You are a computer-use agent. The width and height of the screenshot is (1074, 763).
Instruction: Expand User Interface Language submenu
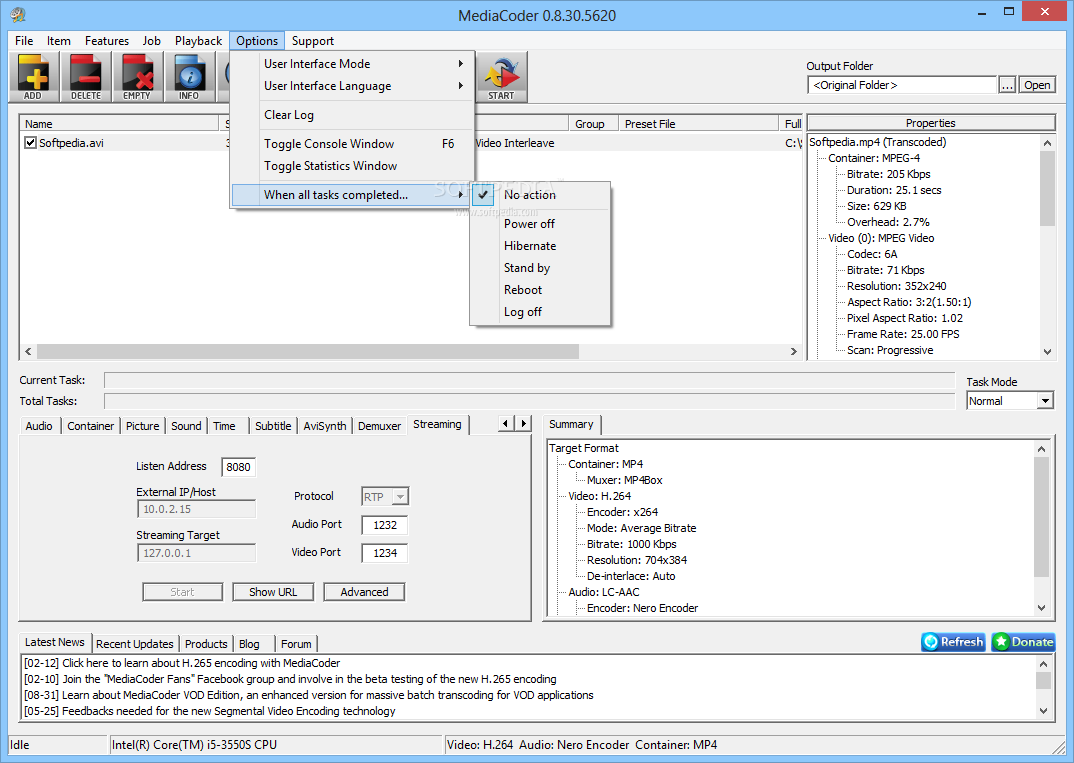tap(352, 86)
